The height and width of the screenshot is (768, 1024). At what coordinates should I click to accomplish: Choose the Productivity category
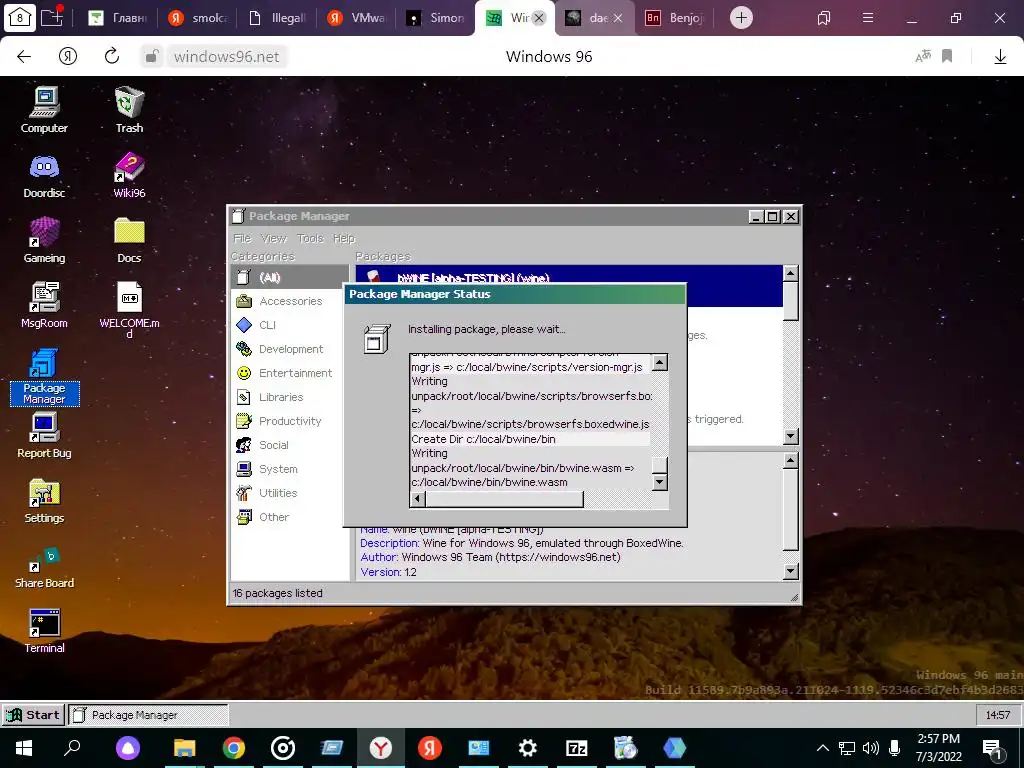(290, 421)
